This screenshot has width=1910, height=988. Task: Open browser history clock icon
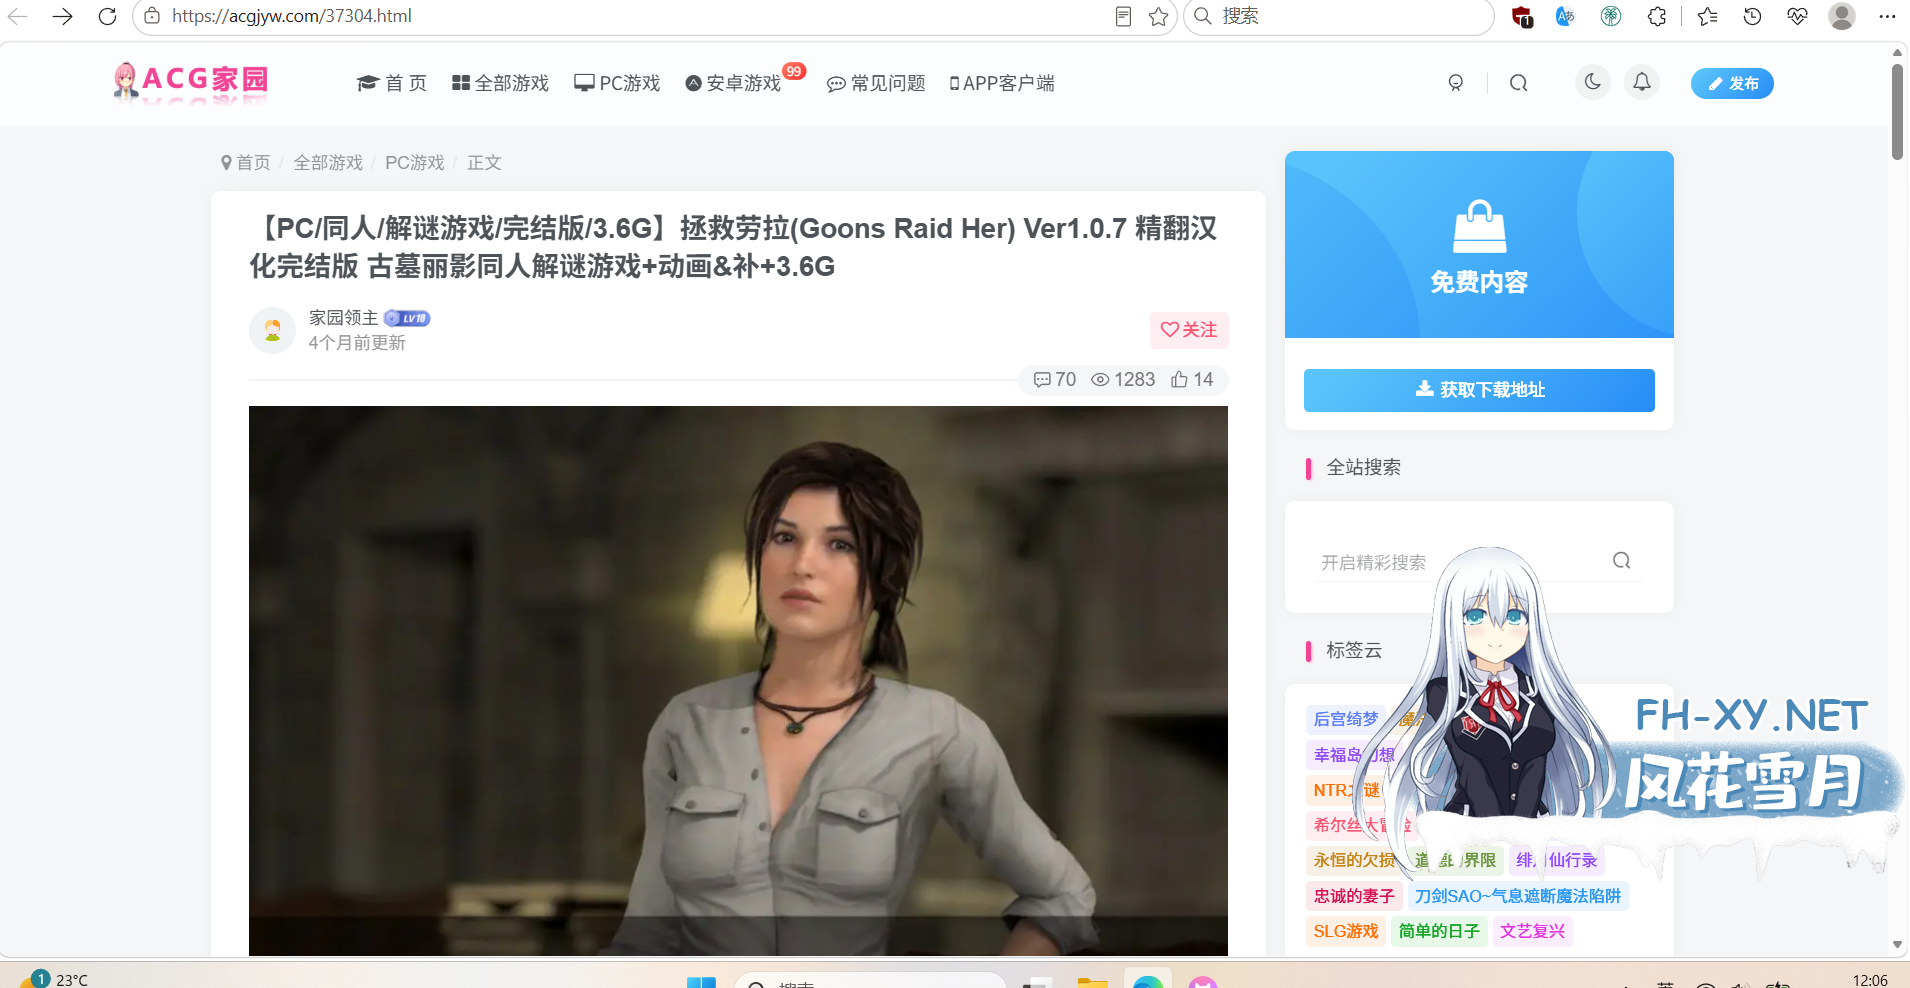(x=1752, y=16)
